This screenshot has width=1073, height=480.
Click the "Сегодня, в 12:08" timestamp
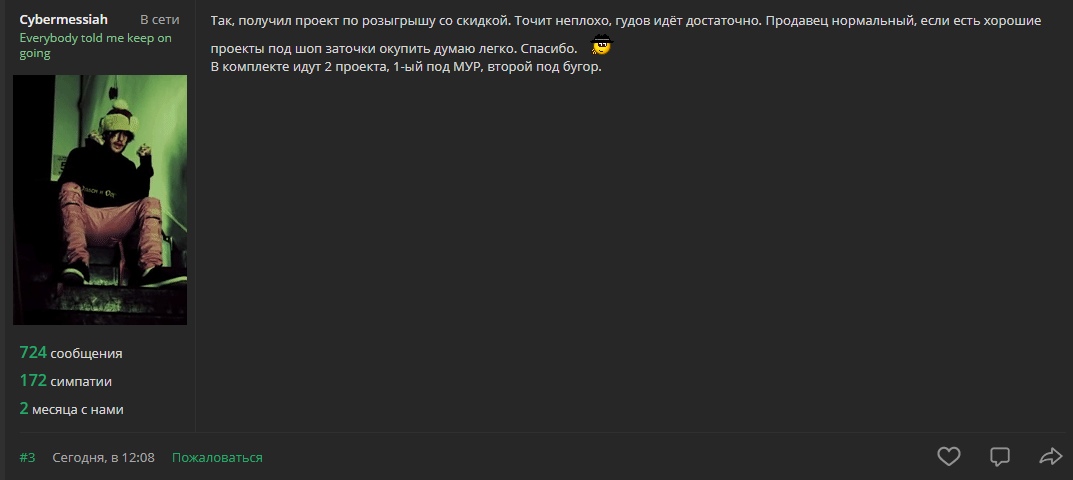click(103, 457)
